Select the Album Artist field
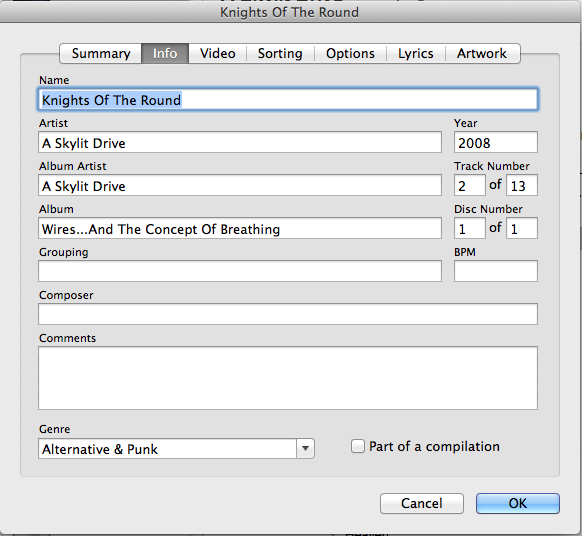582x536 pixels. coord(240,185)
